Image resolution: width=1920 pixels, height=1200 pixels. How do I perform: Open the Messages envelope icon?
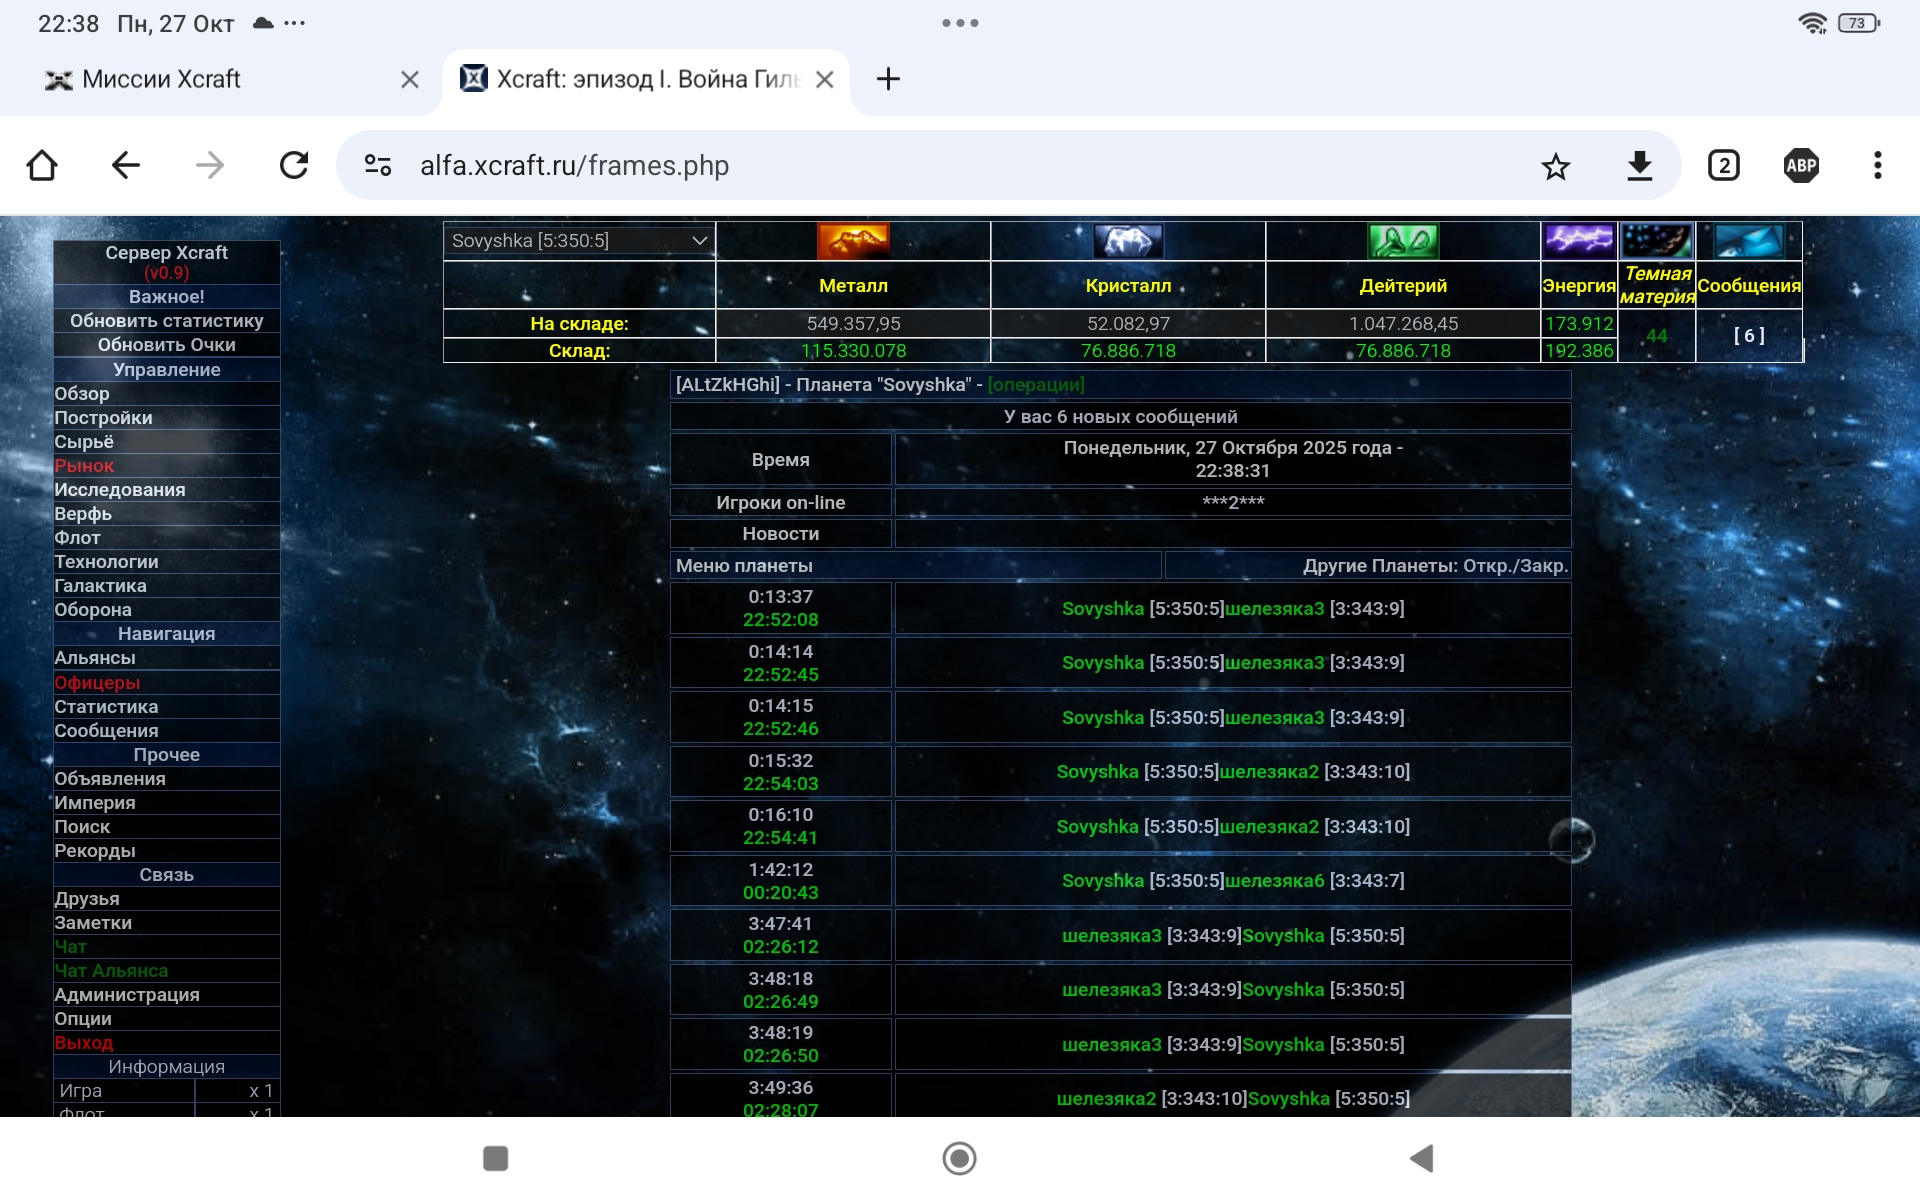point(1748,240)
